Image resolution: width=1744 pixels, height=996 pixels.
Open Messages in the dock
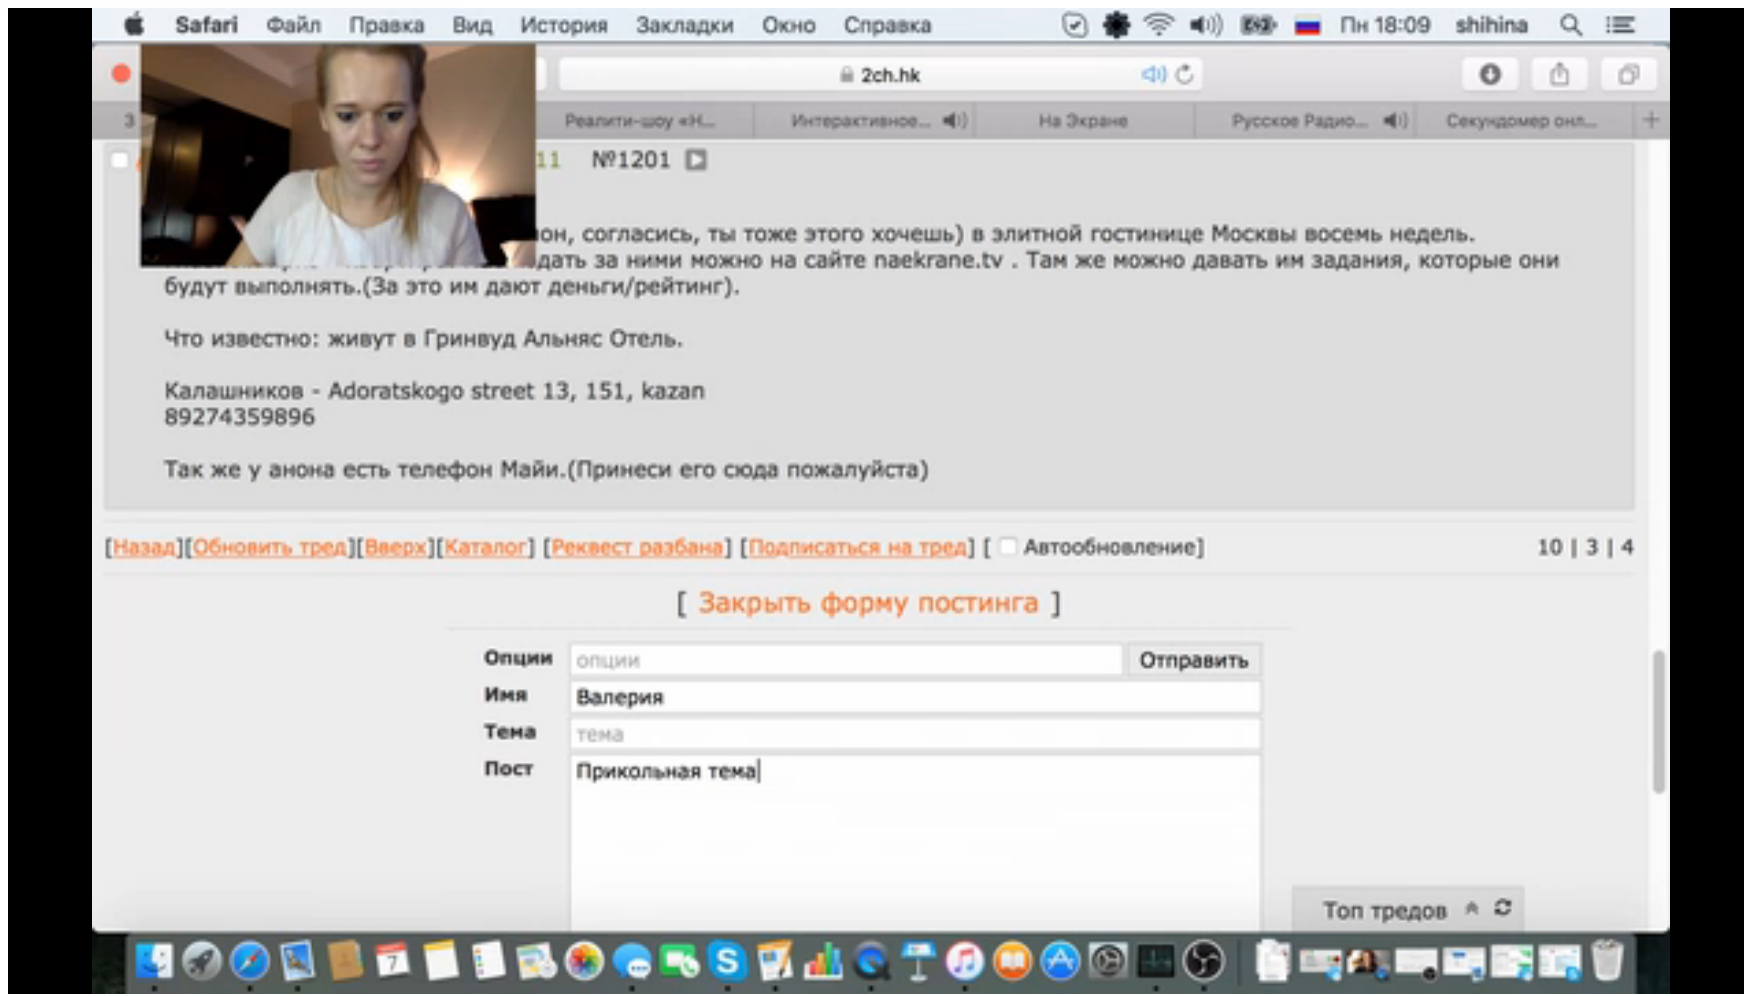point(632,961)
